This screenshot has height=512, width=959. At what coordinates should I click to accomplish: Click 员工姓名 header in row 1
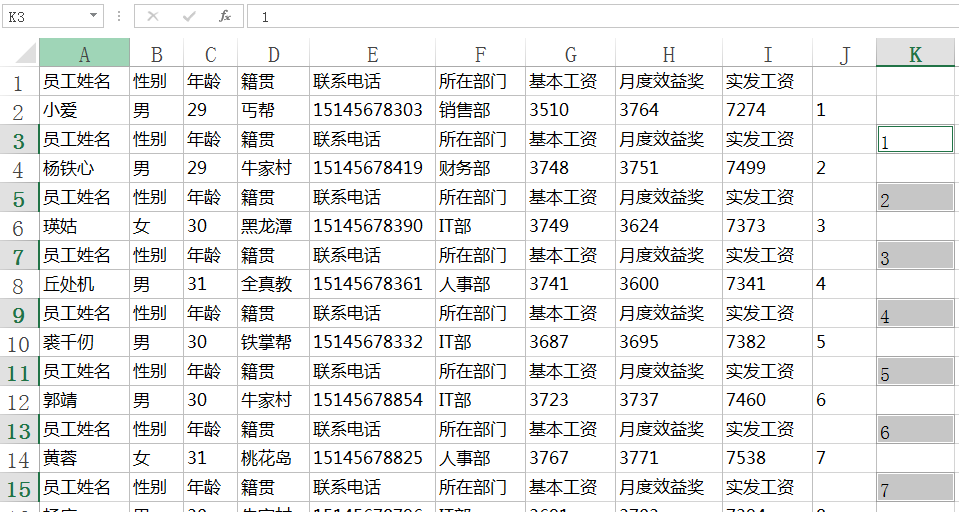(84, 81)
